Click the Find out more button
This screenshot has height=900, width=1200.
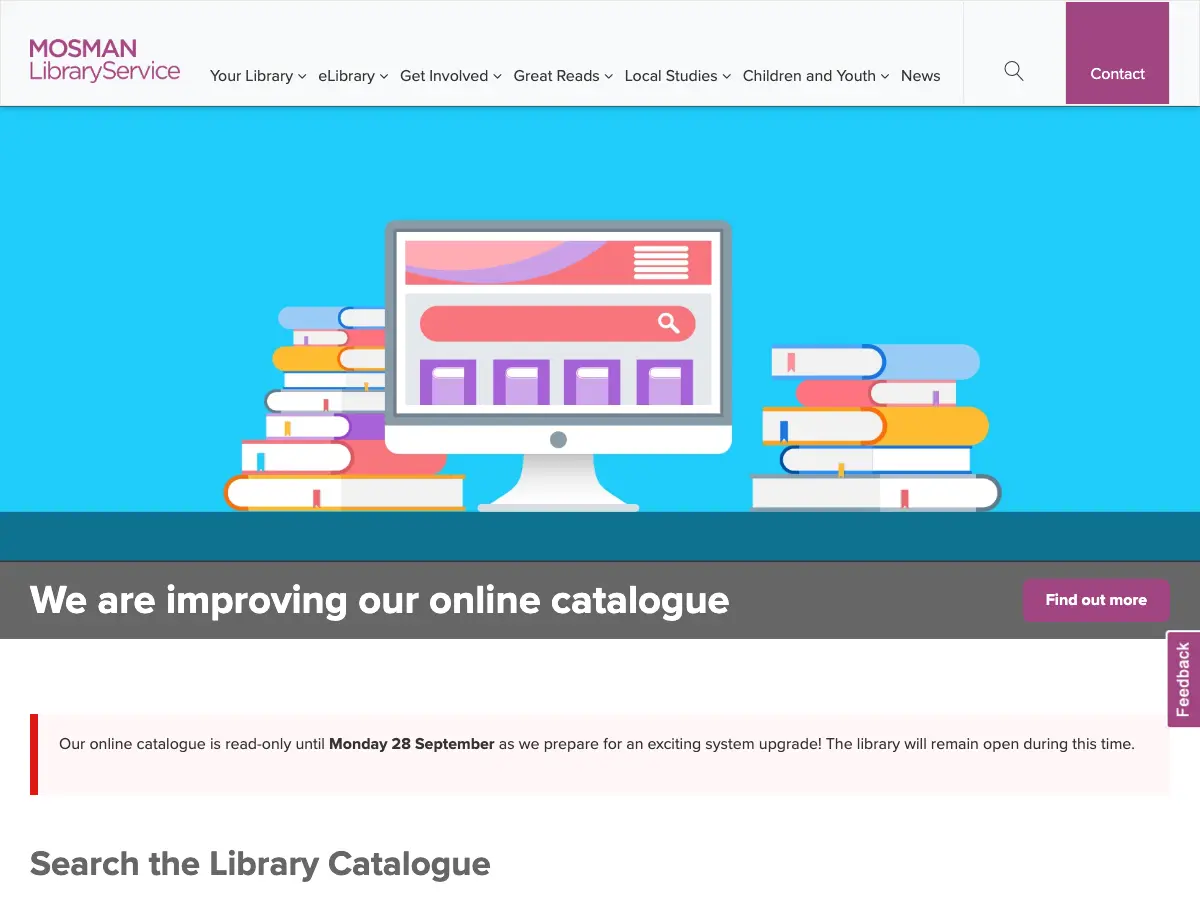(1096, 600)
